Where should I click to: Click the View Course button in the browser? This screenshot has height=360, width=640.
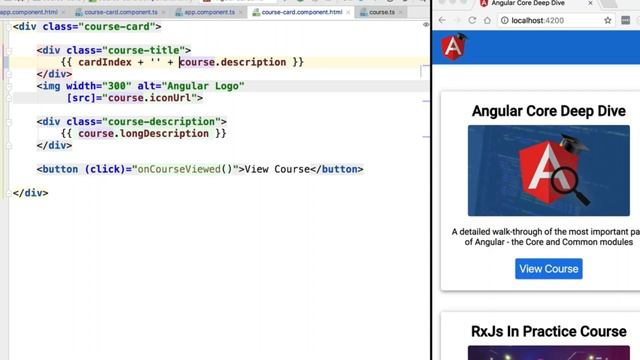(x=549, y=269)
